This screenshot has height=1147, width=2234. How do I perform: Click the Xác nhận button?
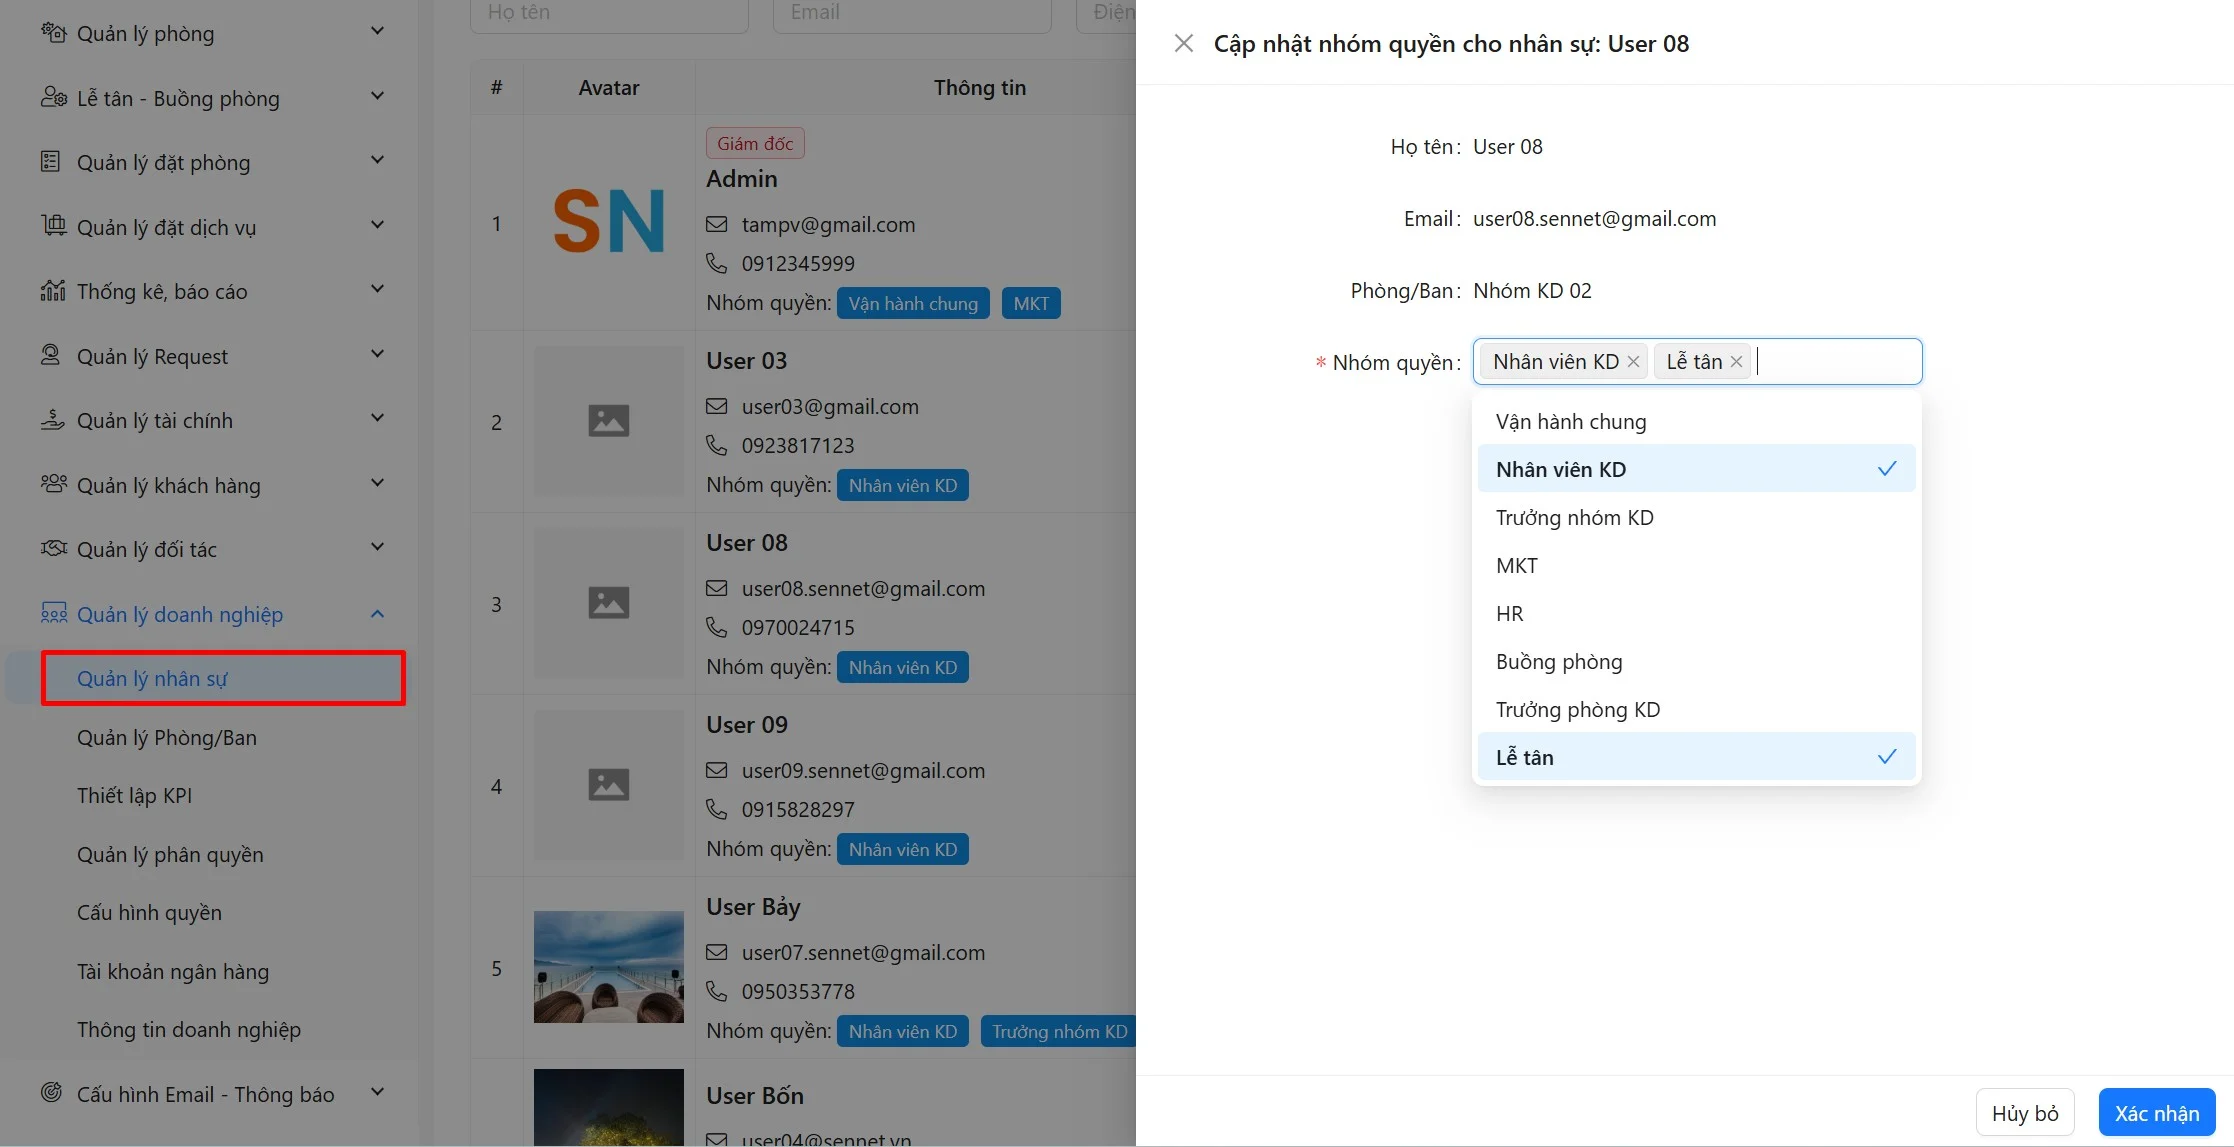coord(2156,1113)
